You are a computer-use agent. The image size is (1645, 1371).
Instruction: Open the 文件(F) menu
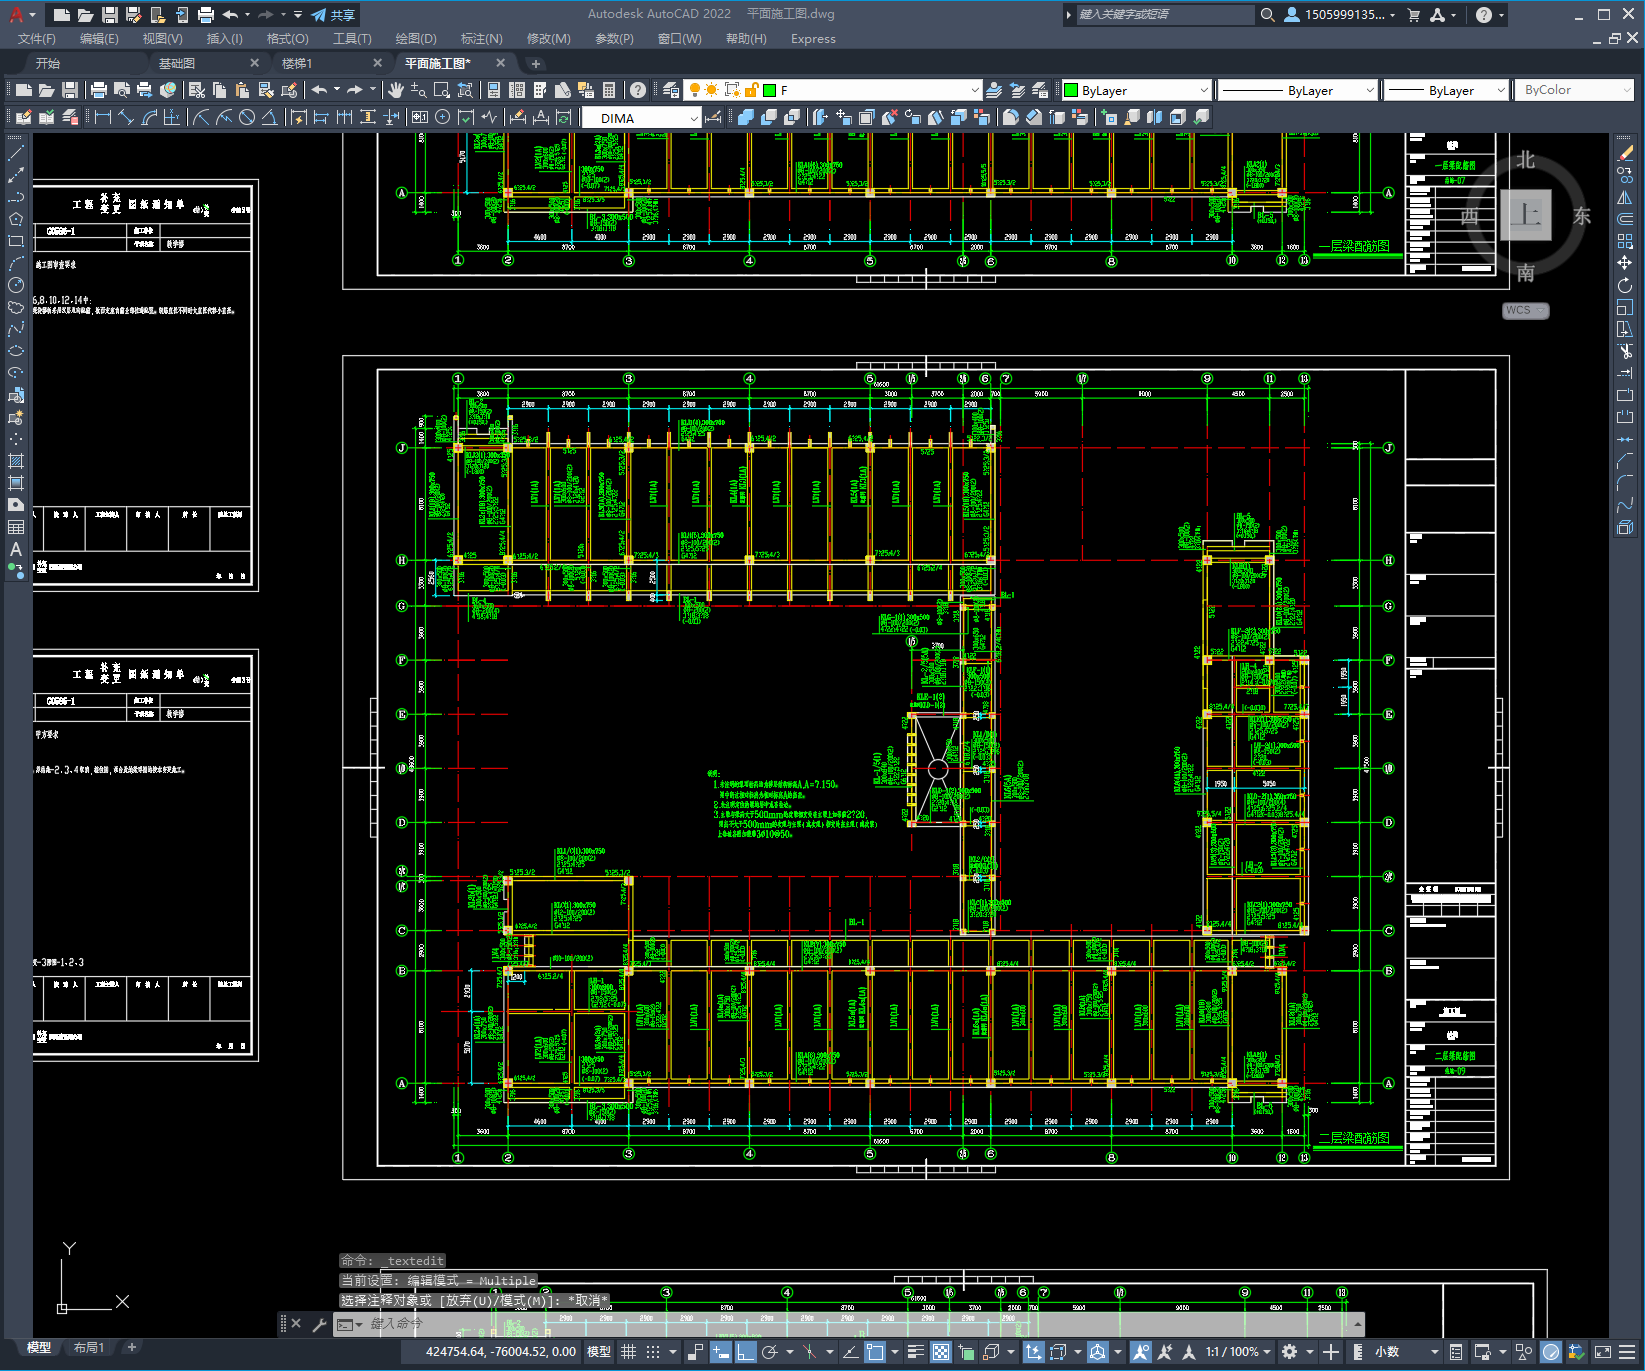point(36,39)
